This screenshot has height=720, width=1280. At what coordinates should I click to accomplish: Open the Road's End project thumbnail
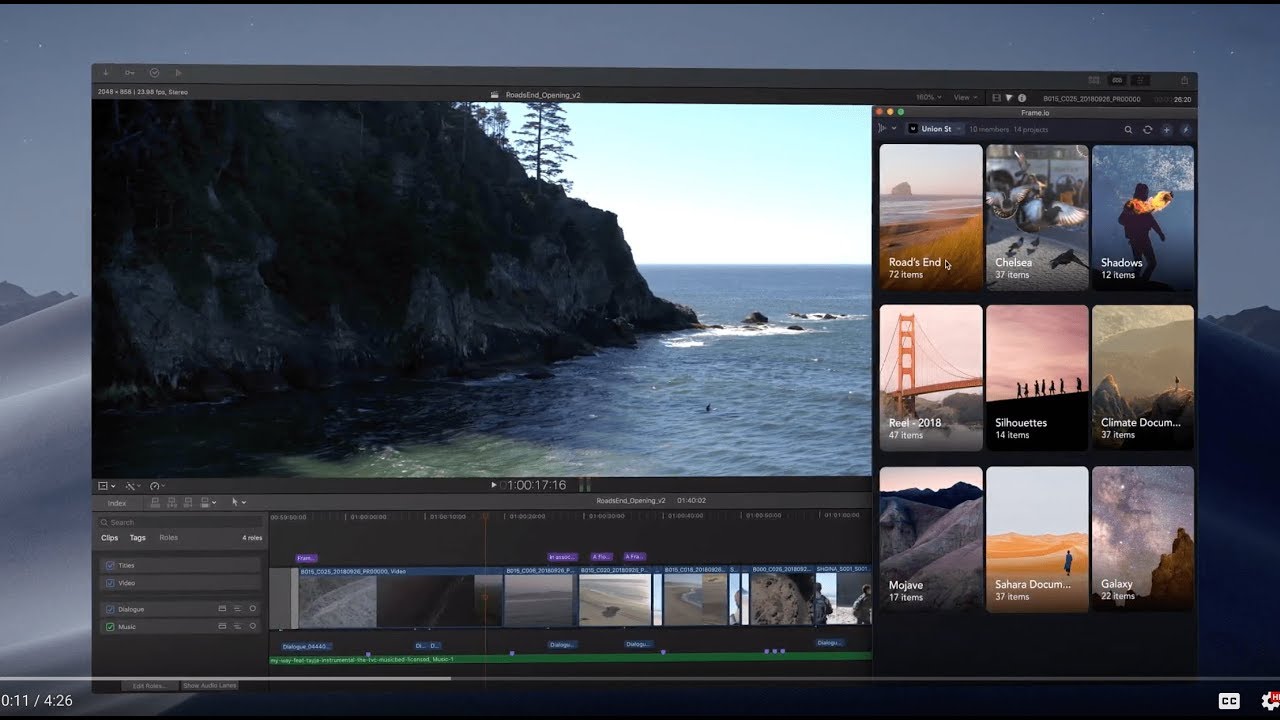pyautogui.click(x=931, y=217)
